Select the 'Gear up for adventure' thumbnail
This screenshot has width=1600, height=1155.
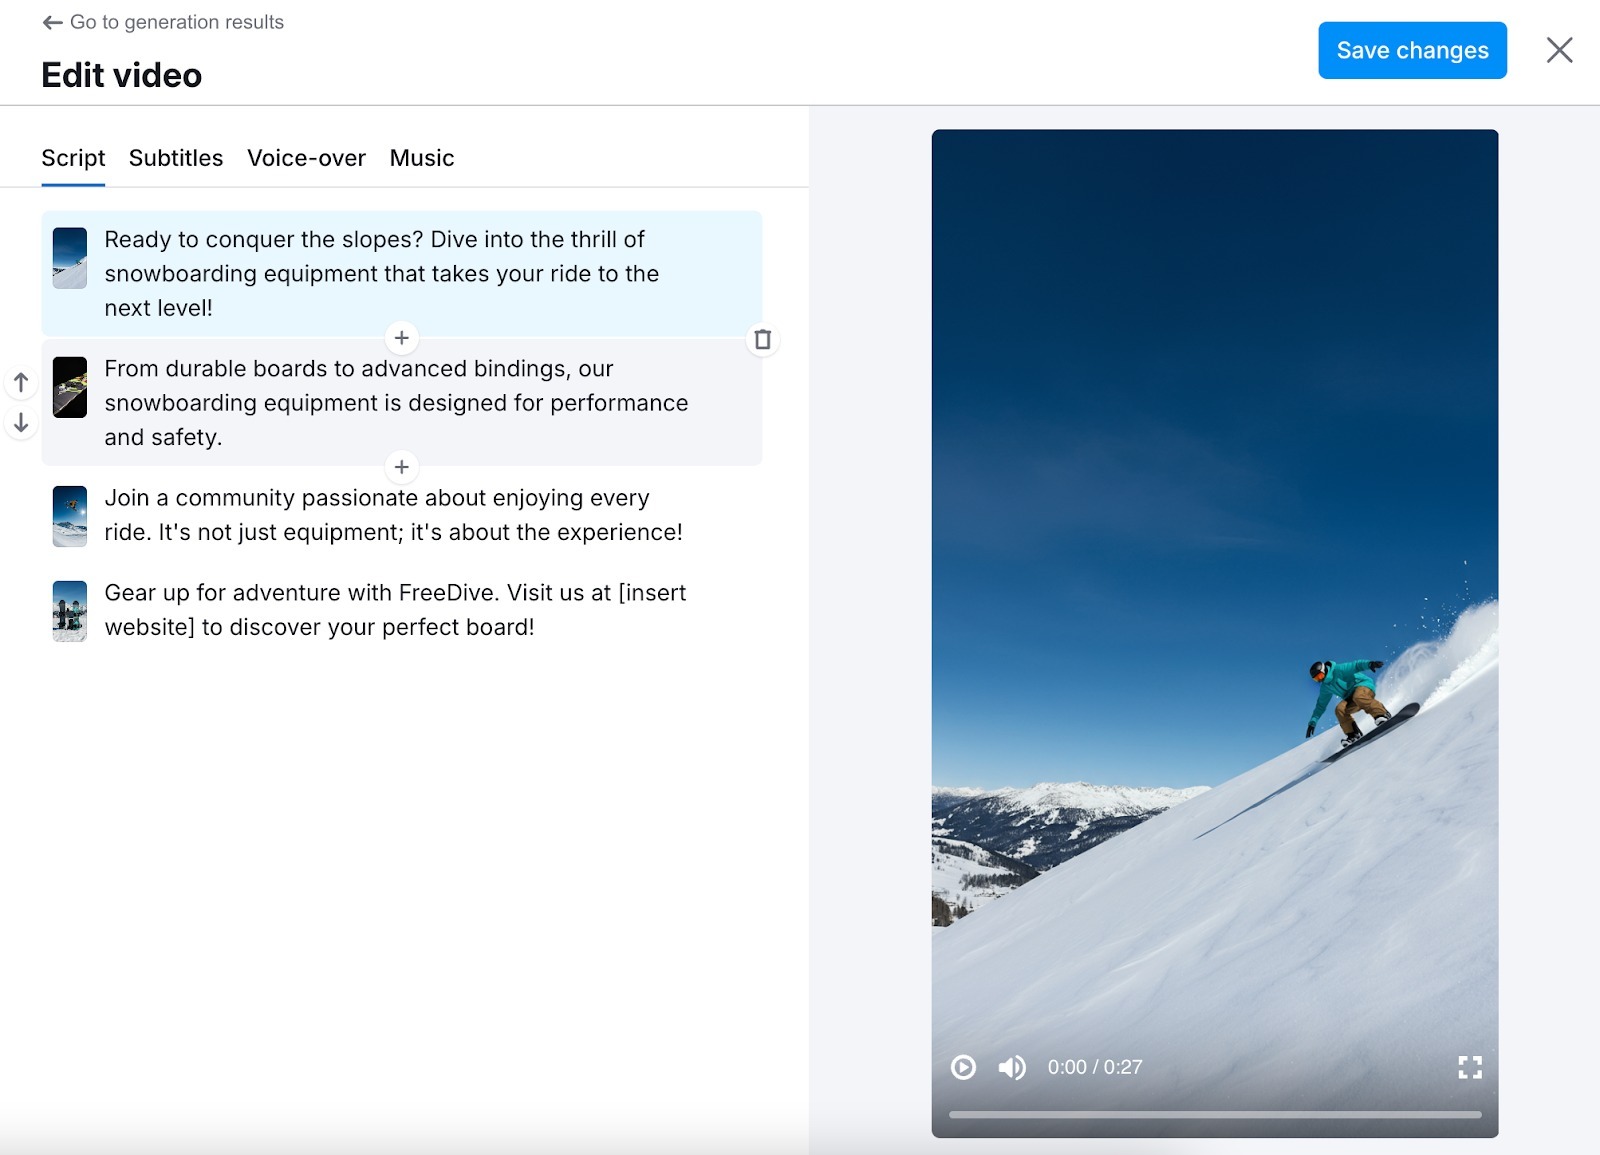pos(70,611)
